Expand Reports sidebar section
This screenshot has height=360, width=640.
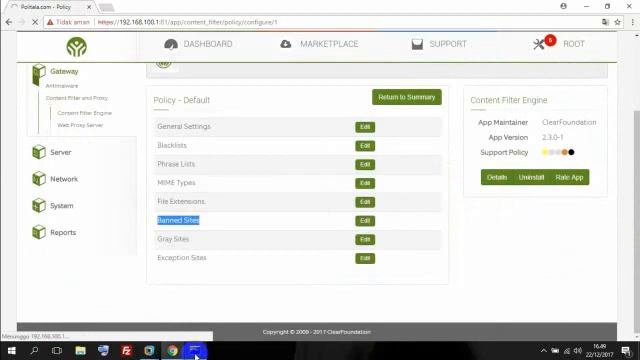click(x=63, y=232)
